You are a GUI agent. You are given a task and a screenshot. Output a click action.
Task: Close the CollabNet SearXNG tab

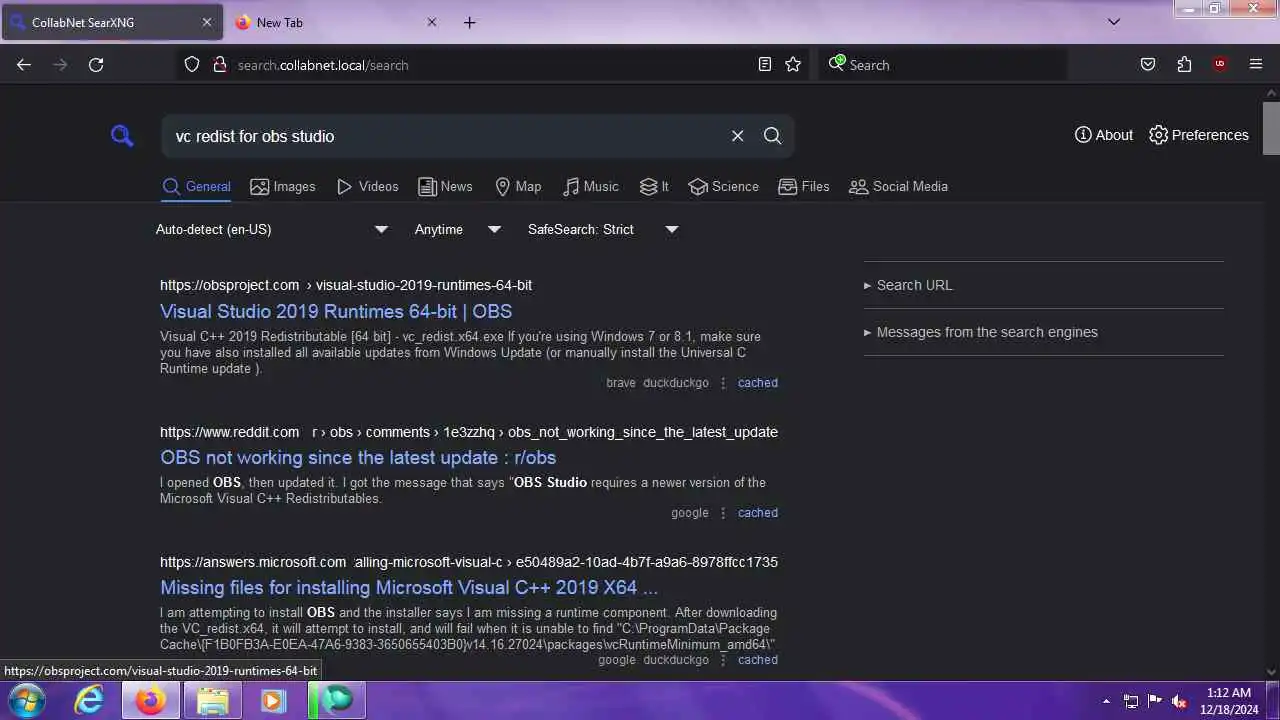click(207, 22)
